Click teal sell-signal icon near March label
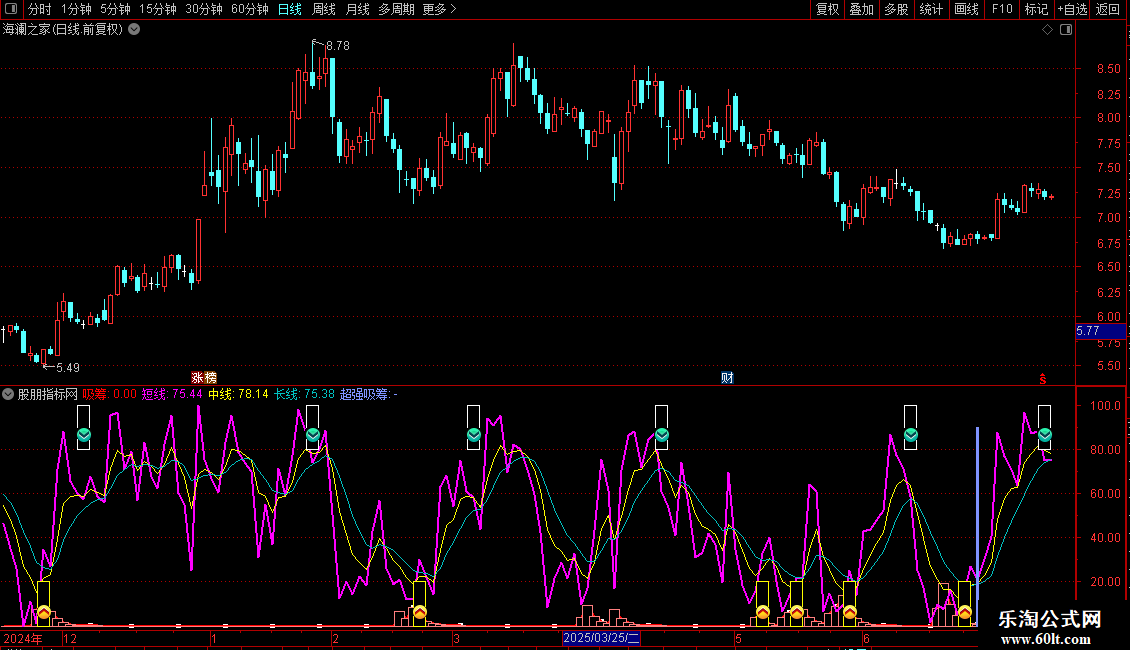1130x650 pixels. pyautogui.click(x=473, y=435)
